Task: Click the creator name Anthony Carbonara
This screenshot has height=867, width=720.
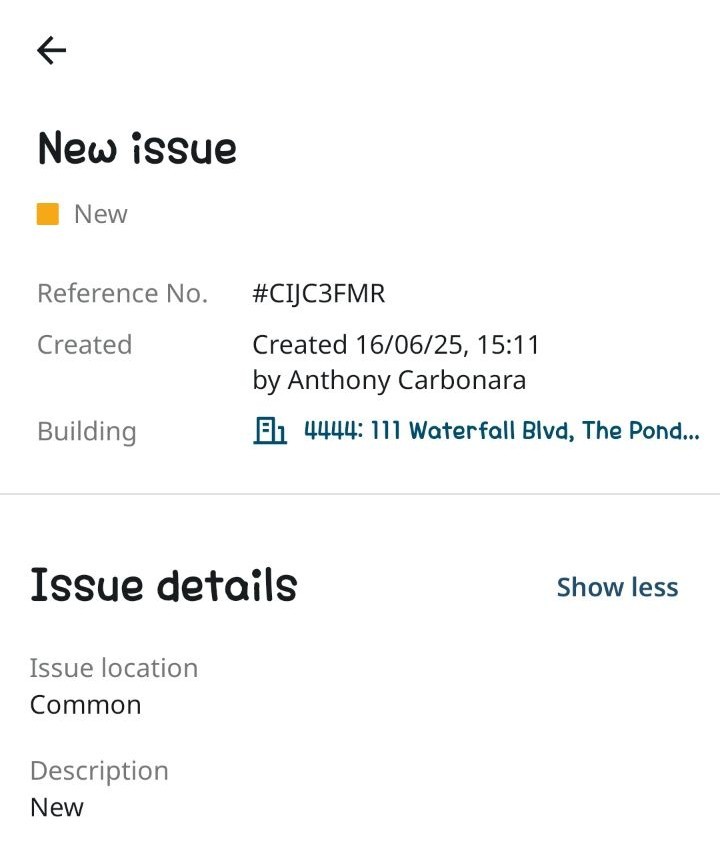Action: [407, 380]
